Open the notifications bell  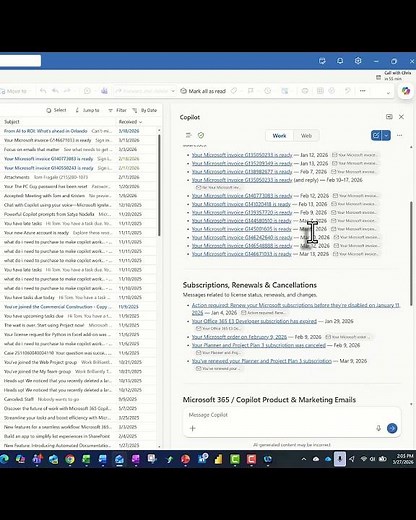pos(340,61)
